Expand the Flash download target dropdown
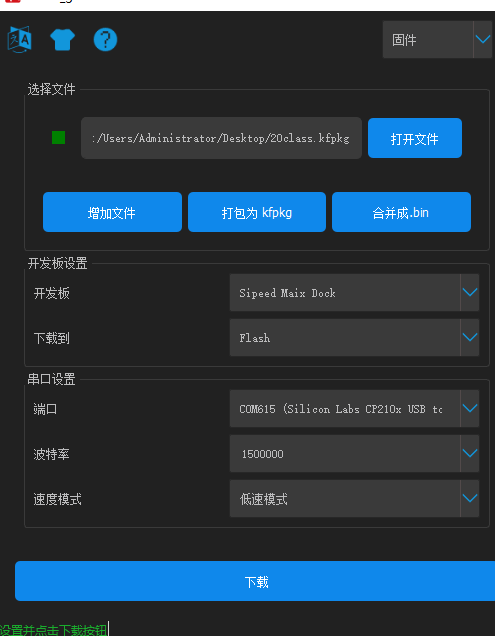Viewport: 495px width, 636px height. [x=354, y=338]
